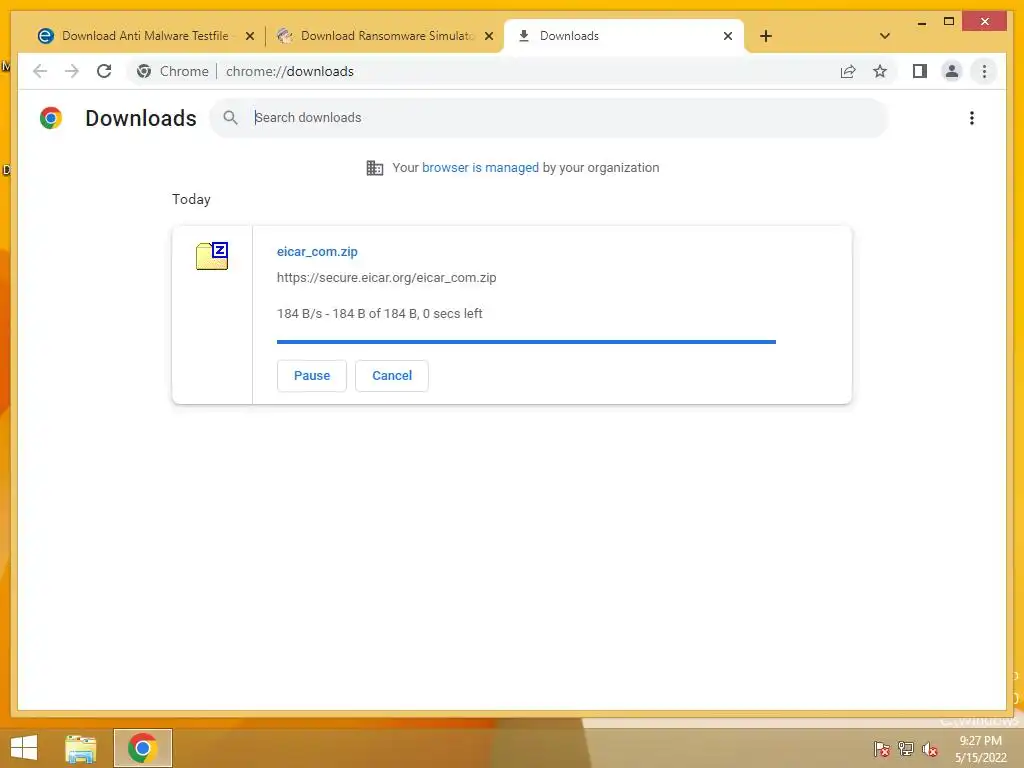Reload the downloads page
This screenshot has height=768, width=1024.
[104, 71]
